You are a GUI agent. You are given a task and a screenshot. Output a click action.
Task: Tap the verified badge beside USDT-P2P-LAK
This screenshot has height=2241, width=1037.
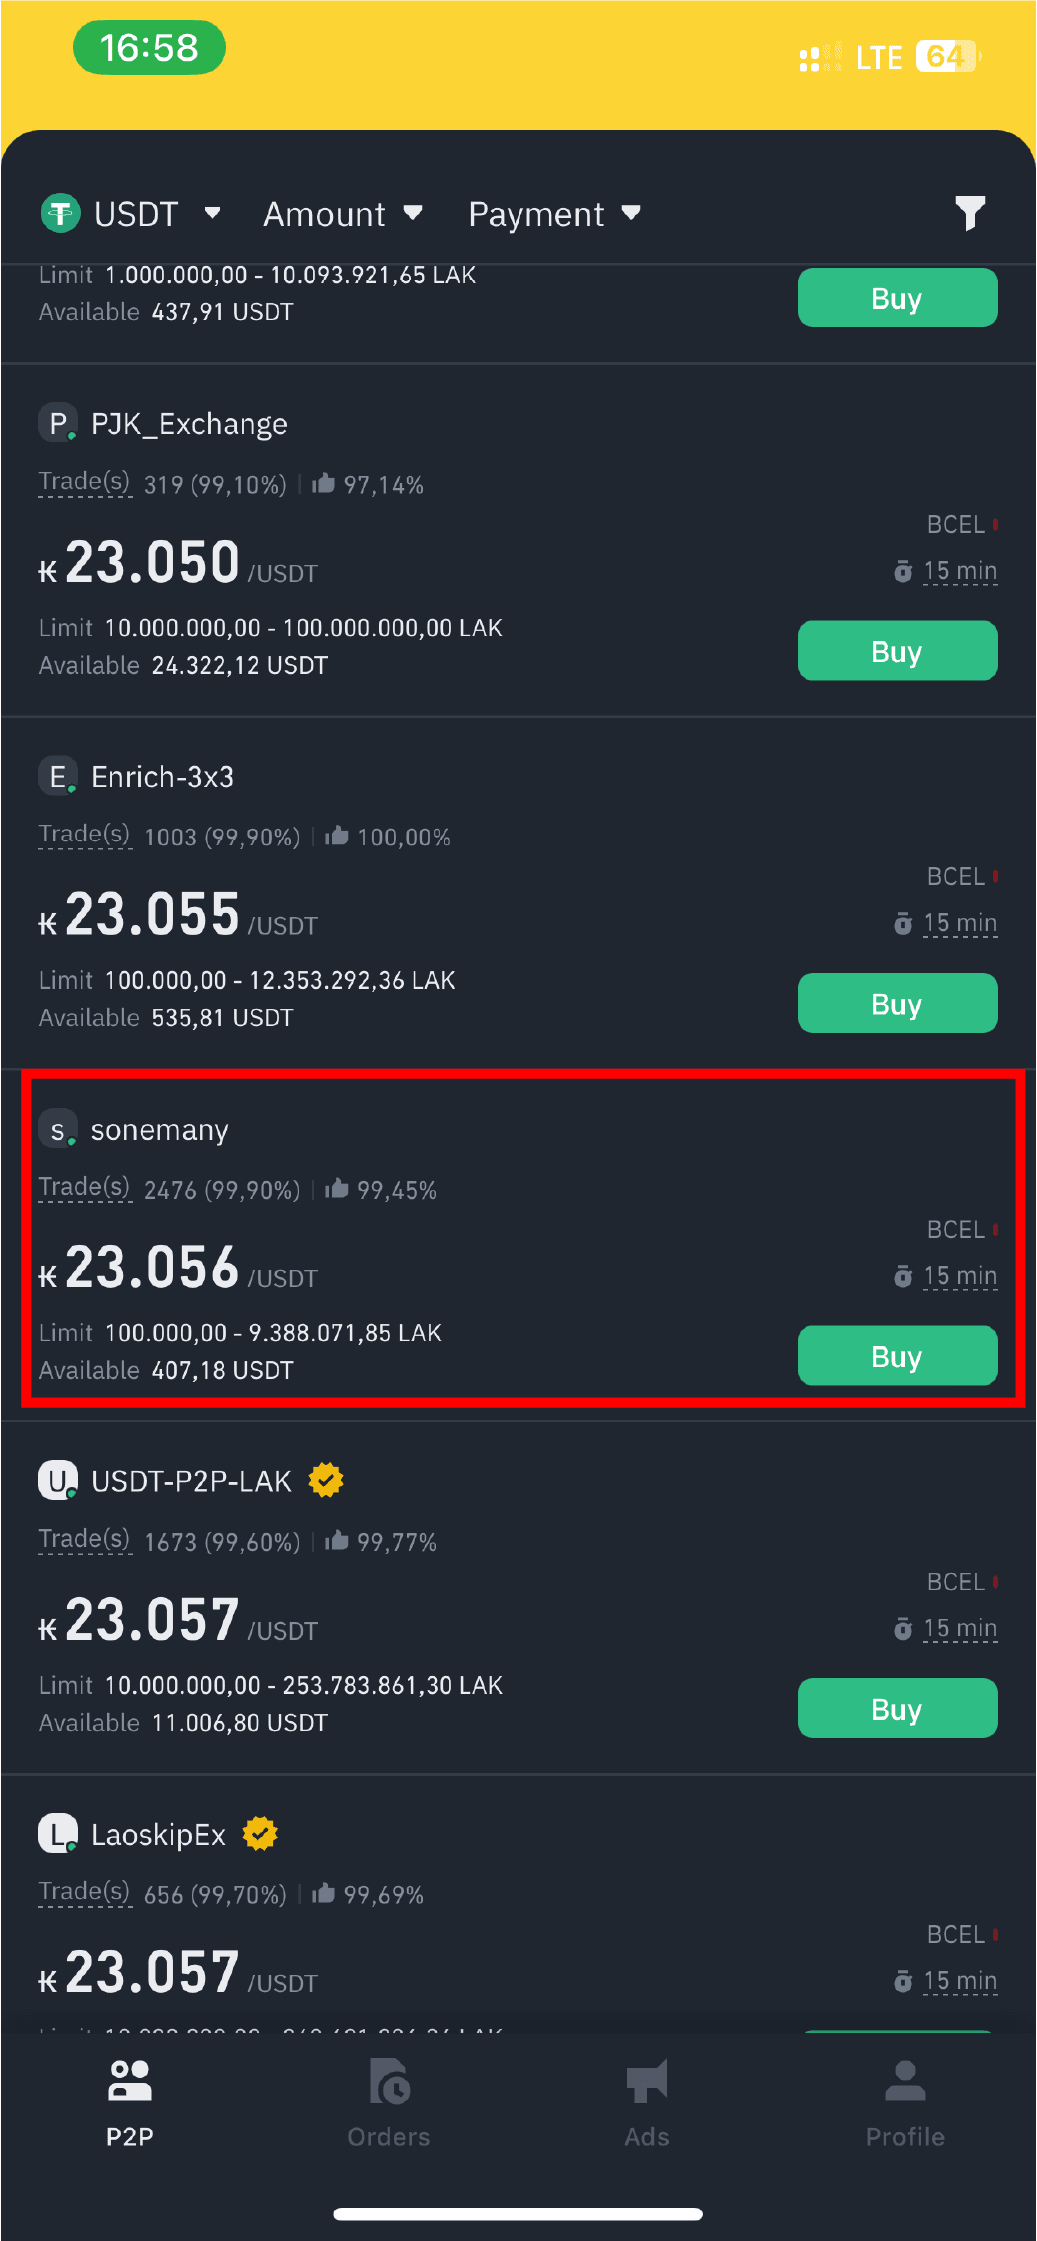(x=326, y=1480)
